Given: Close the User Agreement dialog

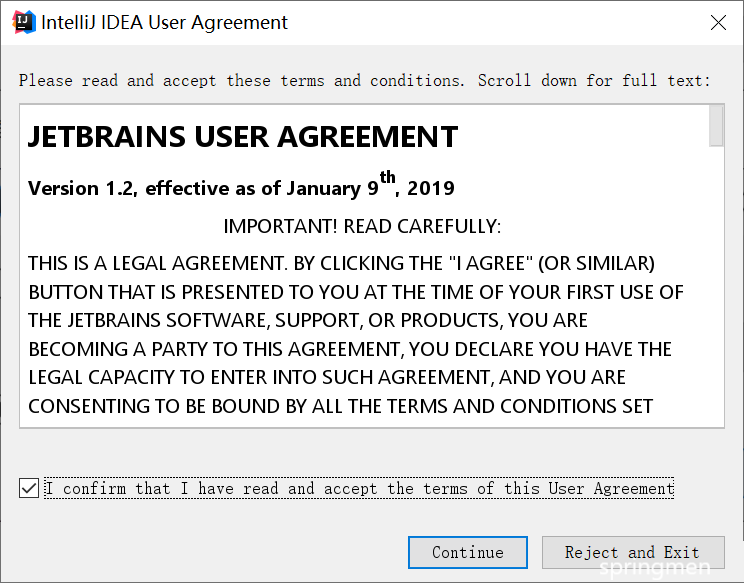Looking at the screenshot, I should (718, 22).
